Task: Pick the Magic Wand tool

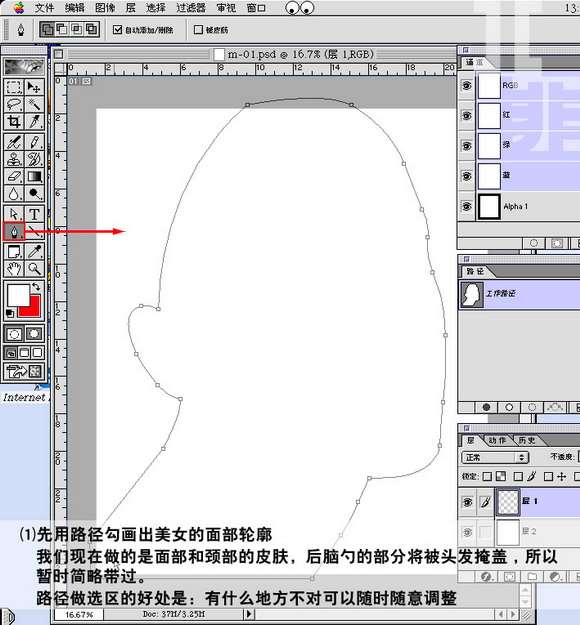Action: 35,104
